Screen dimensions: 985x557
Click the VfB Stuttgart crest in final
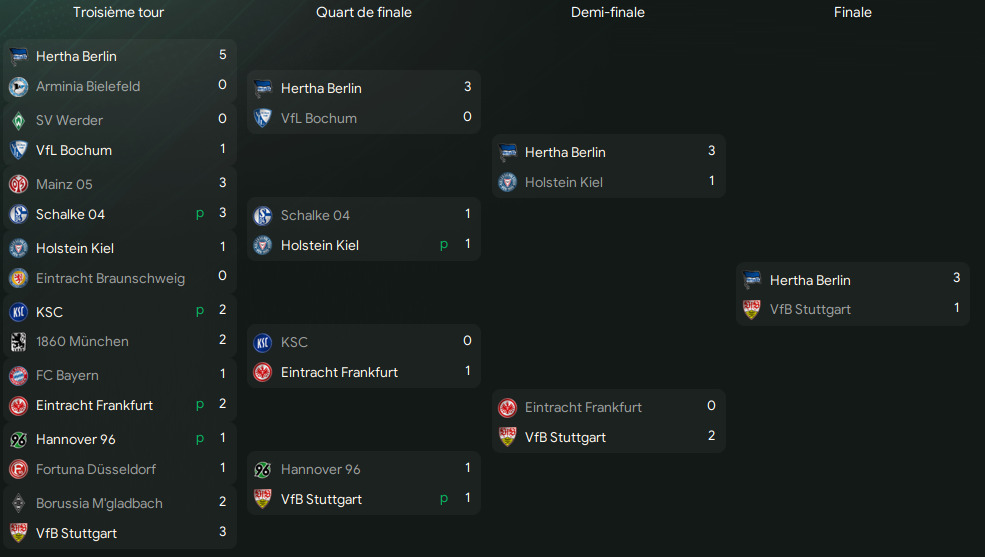[752, 309]
